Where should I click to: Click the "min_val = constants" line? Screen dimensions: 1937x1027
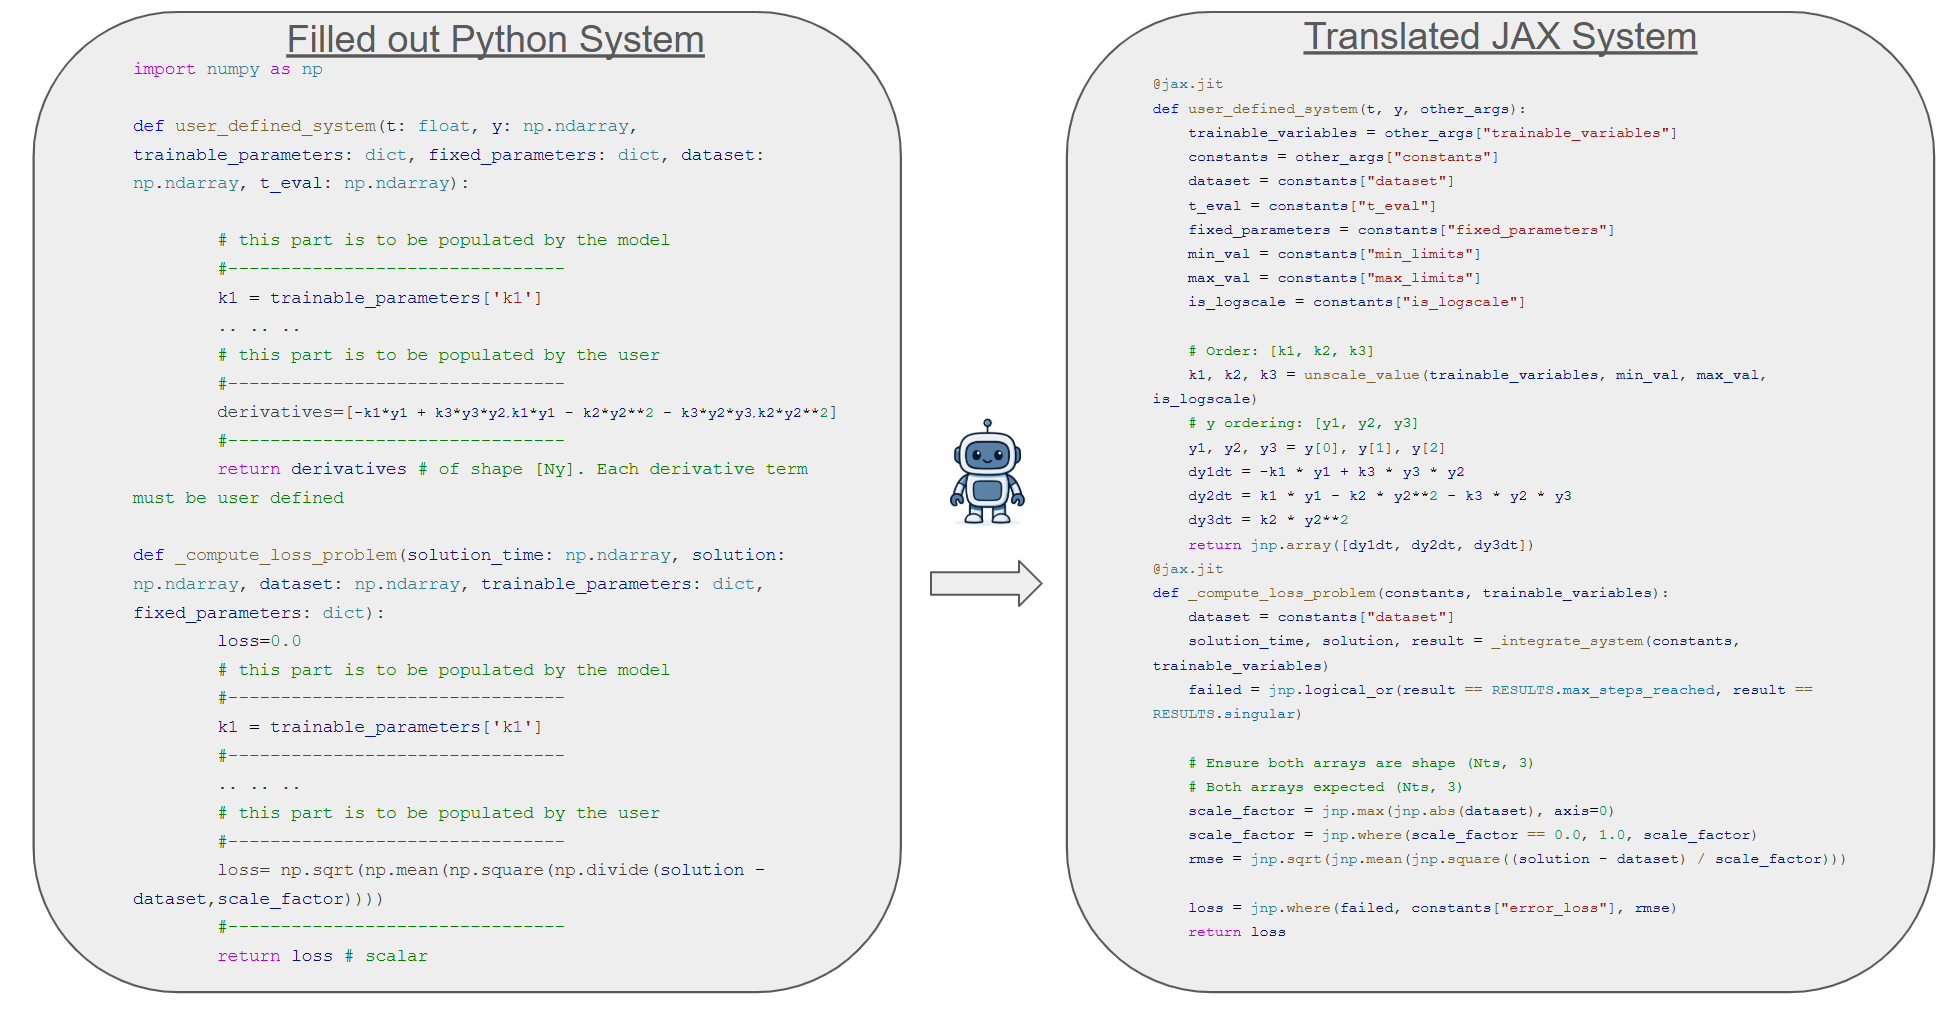(x=1334, y=254)
